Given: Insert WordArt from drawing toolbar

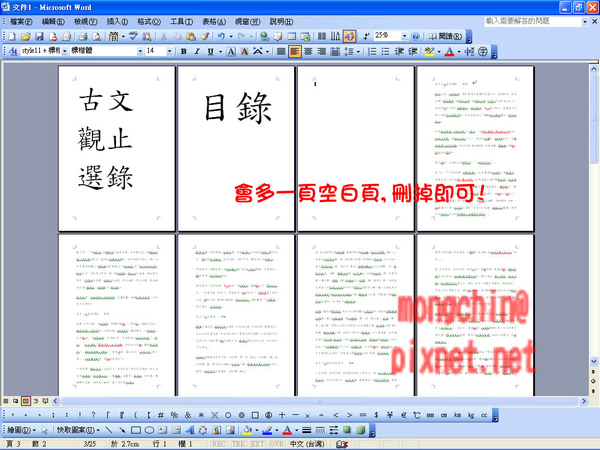Looking at the screenshot, I should [189, 430].
